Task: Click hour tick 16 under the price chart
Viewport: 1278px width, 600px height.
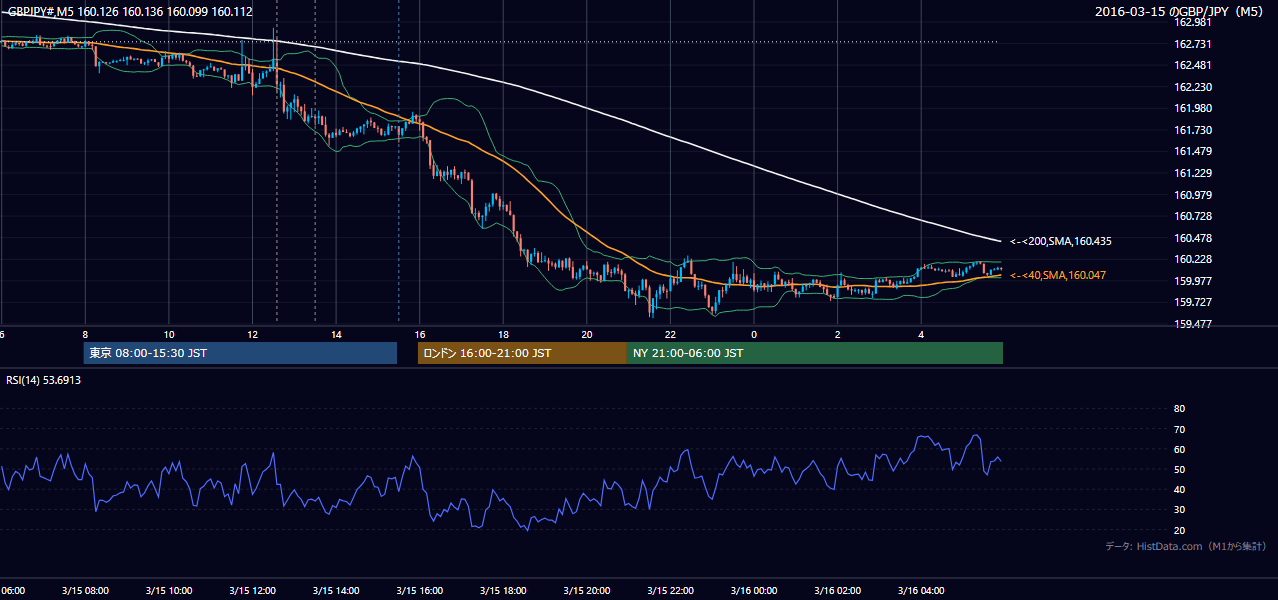Action: tap(420, 334)
